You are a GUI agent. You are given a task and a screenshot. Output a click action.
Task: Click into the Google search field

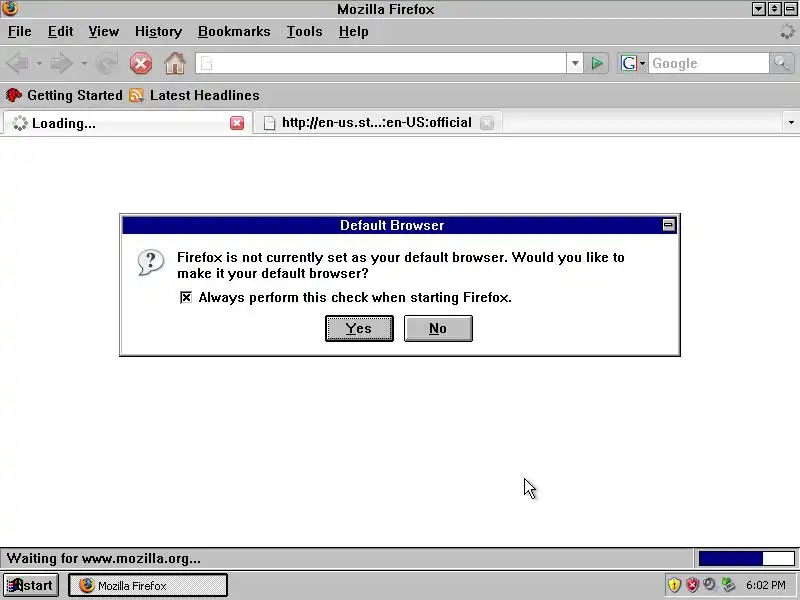[708, 63]
